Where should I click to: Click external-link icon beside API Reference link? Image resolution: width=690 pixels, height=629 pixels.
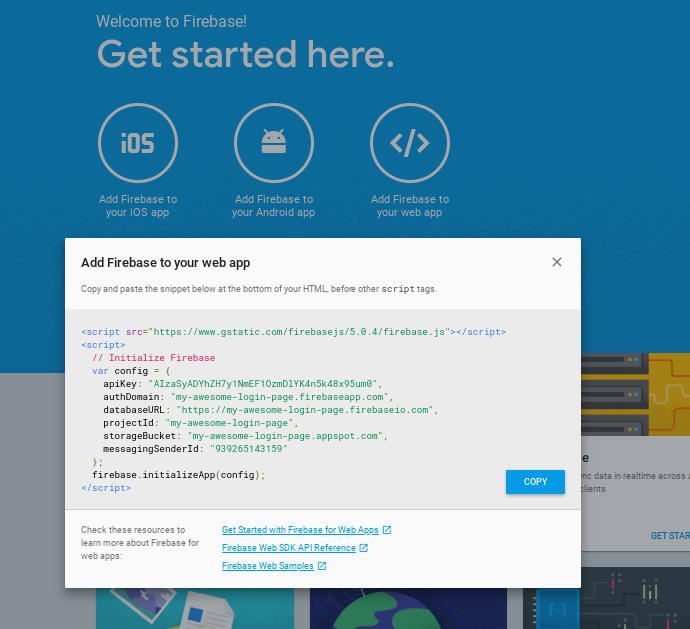pyautogui.click(x=364, y=548)
